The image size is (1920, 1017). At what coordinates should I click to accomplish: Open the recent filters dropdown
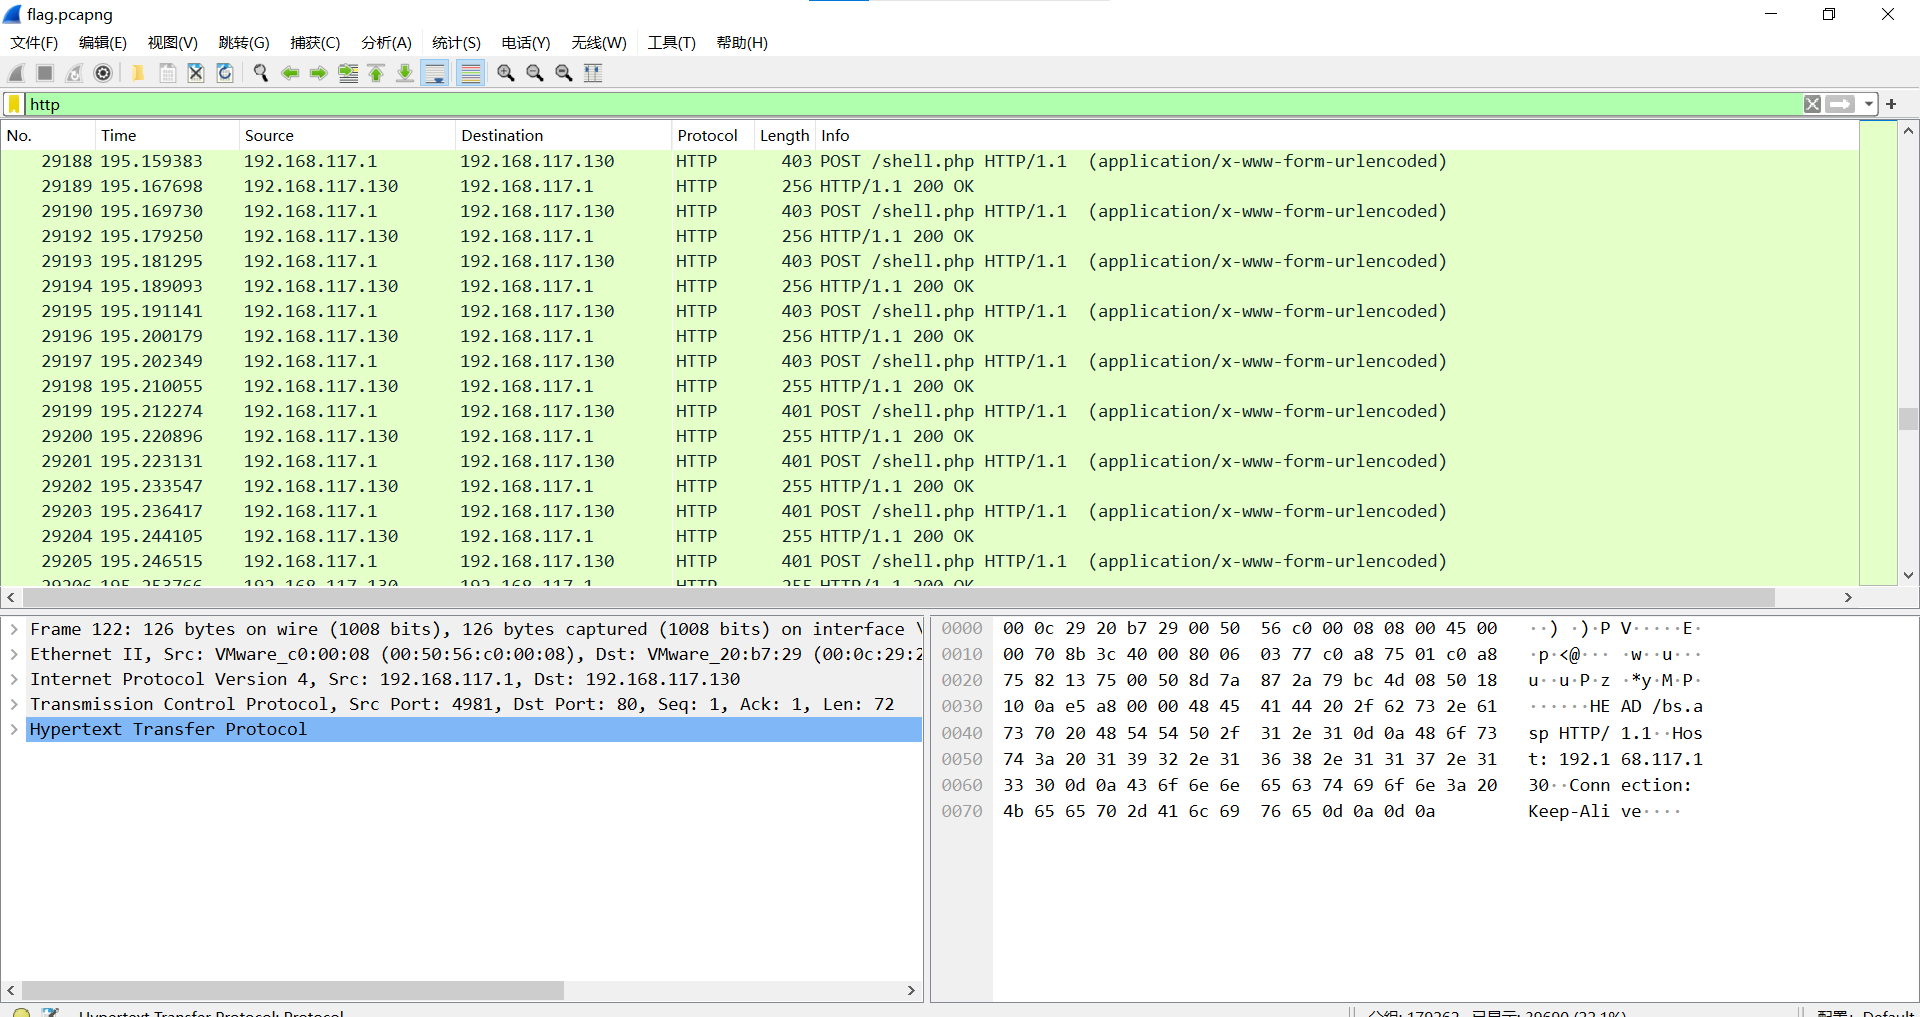click(1868, 104)
